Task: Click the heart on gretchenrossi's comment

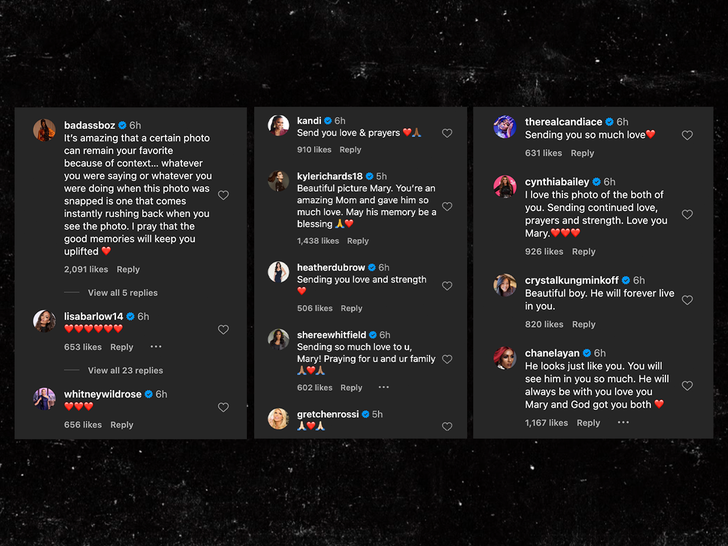Action: (447, 427)
